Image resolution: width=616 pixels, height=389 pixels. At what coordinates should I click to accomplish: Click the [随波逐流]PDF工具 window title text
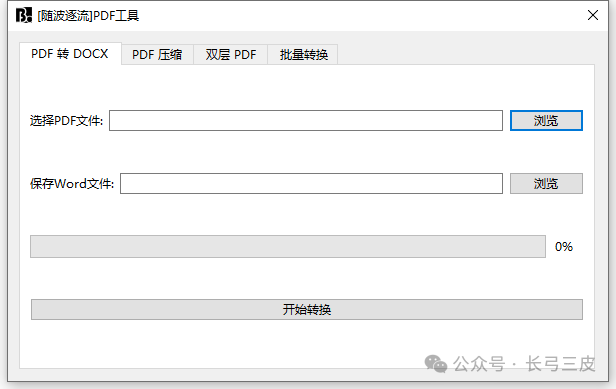88,16
